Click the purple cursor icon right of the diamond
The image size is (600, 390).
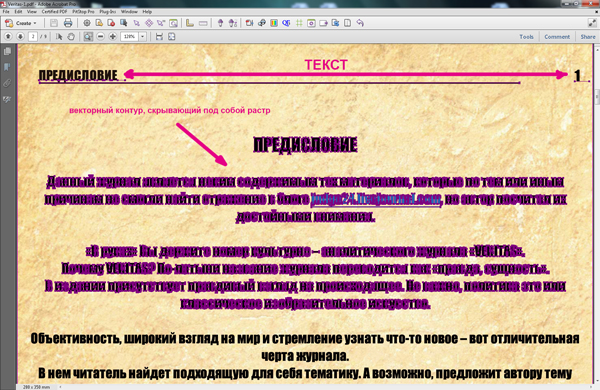[161, 23]
